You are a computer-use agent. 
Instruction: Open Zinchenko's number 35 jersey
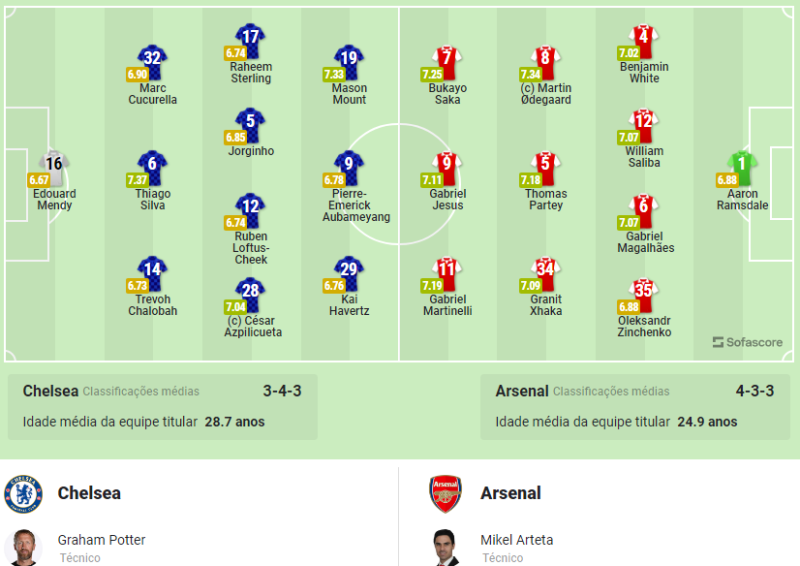(643, 291)
